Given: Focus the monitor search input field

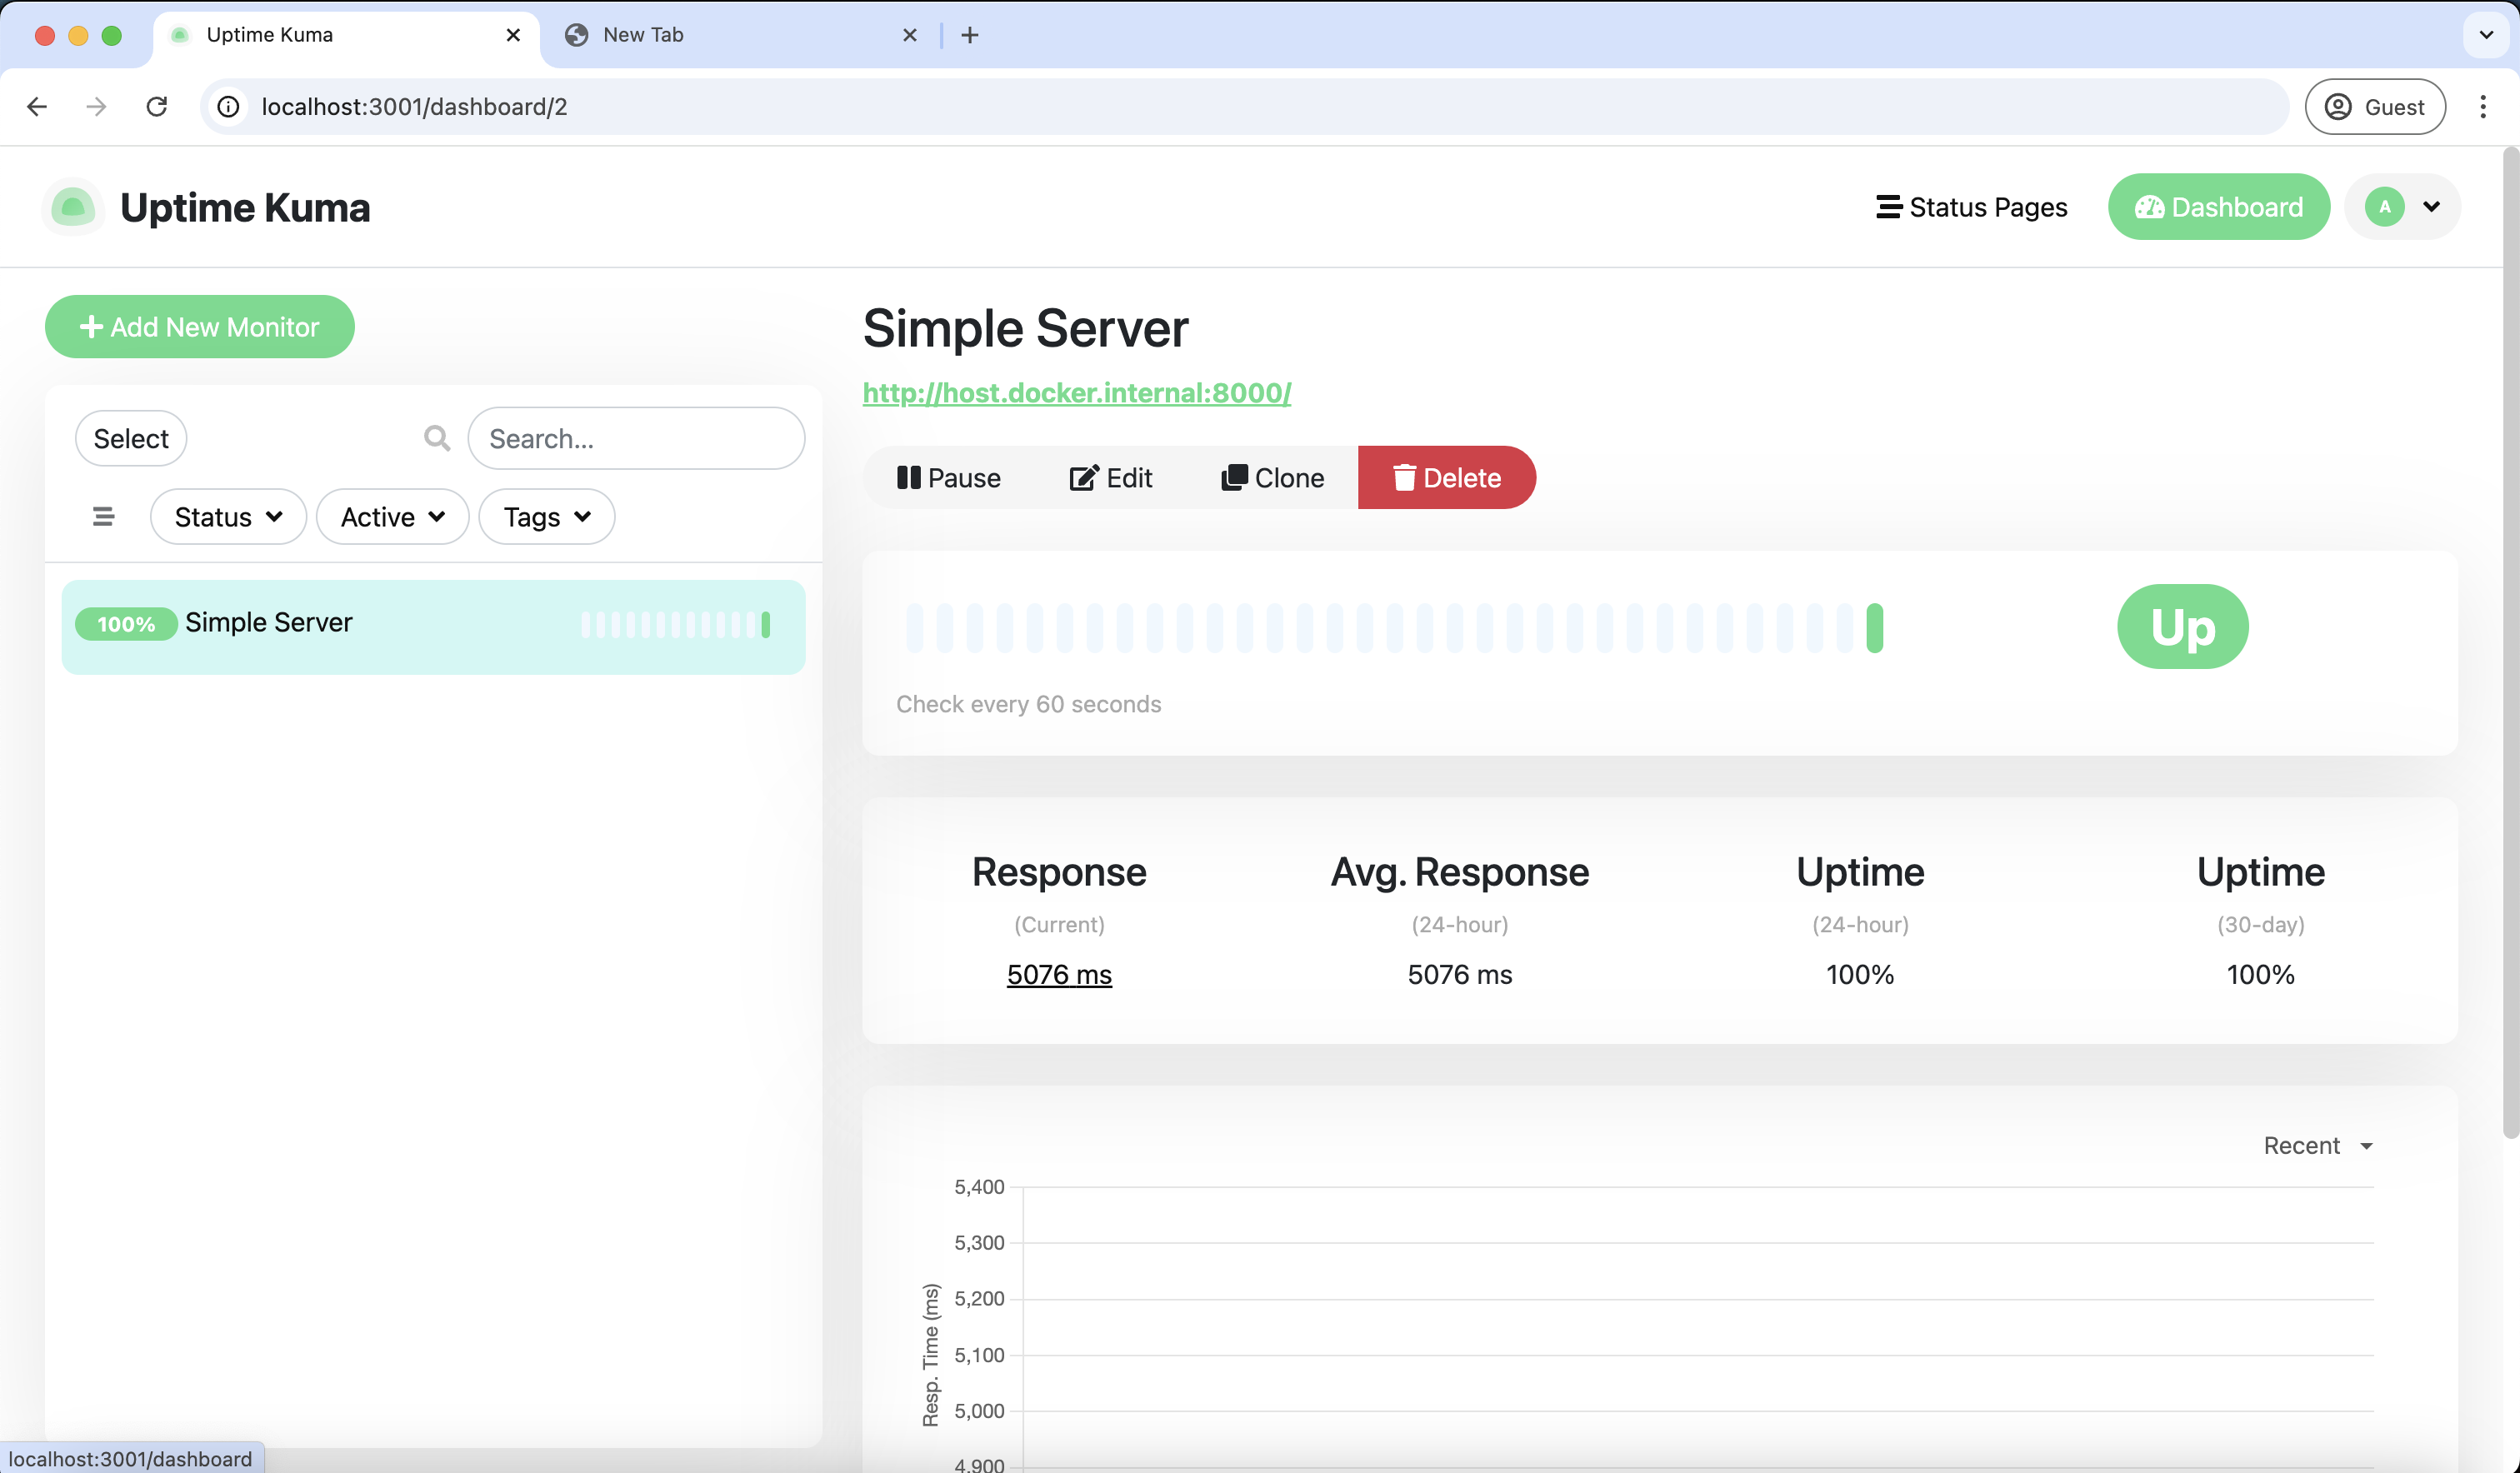Looking at the screenshot, I should 637,438.
